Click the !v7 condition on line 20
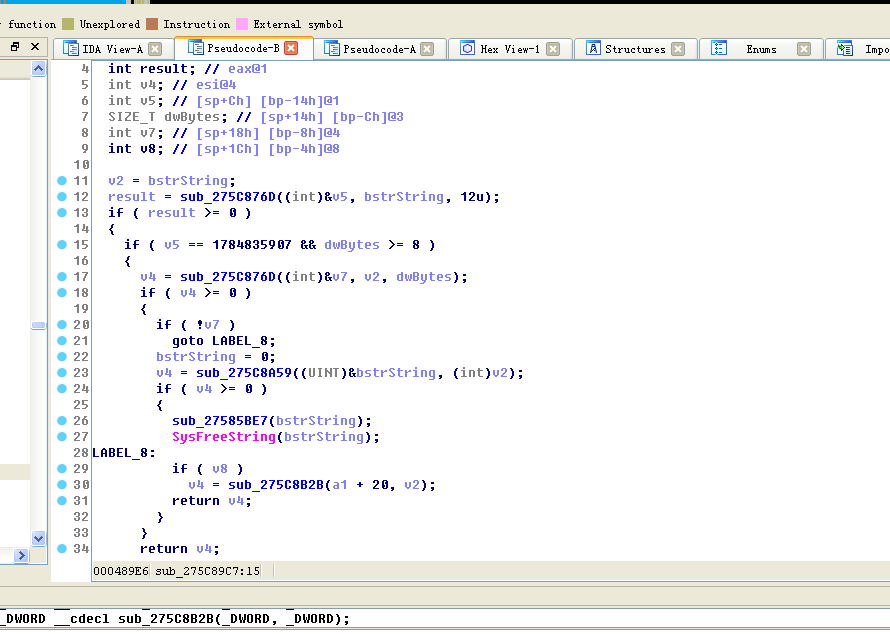The image size is (890, 634). click(x=208, y=325)
